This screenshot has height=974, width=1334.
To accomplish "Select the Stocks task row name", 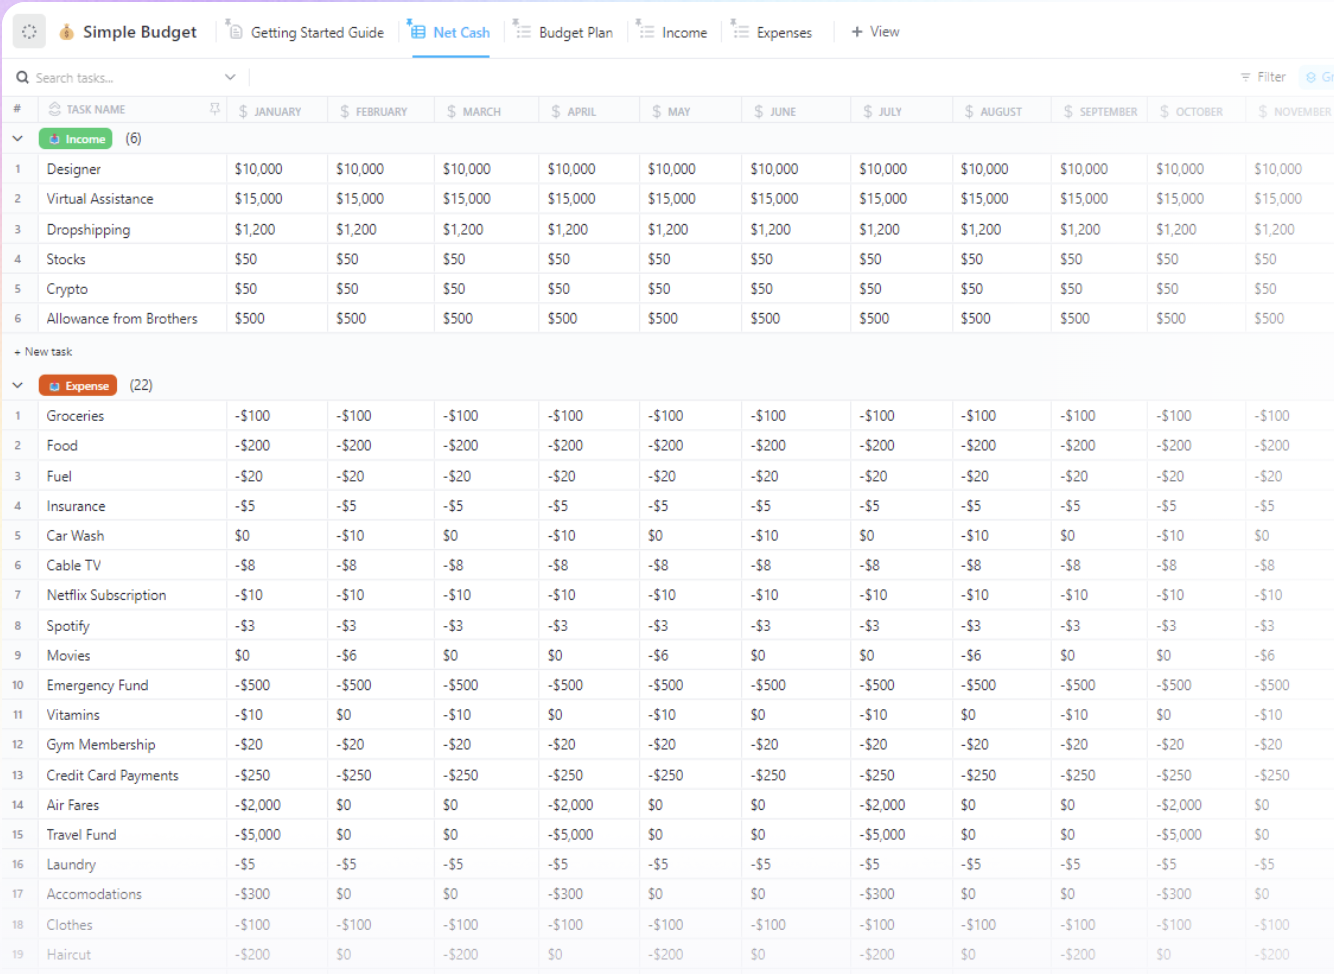I will (66, 259).
